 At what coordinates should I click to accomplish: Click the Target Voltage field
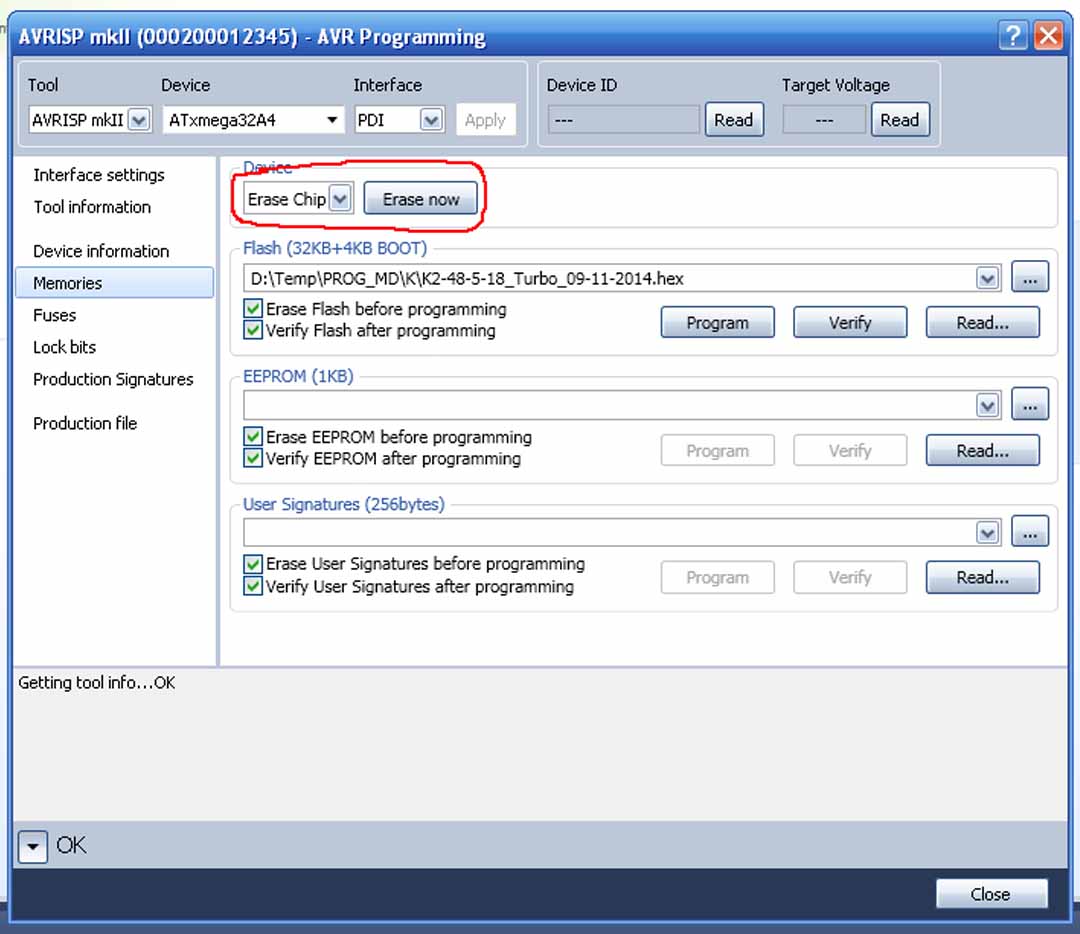pos(824,120)
